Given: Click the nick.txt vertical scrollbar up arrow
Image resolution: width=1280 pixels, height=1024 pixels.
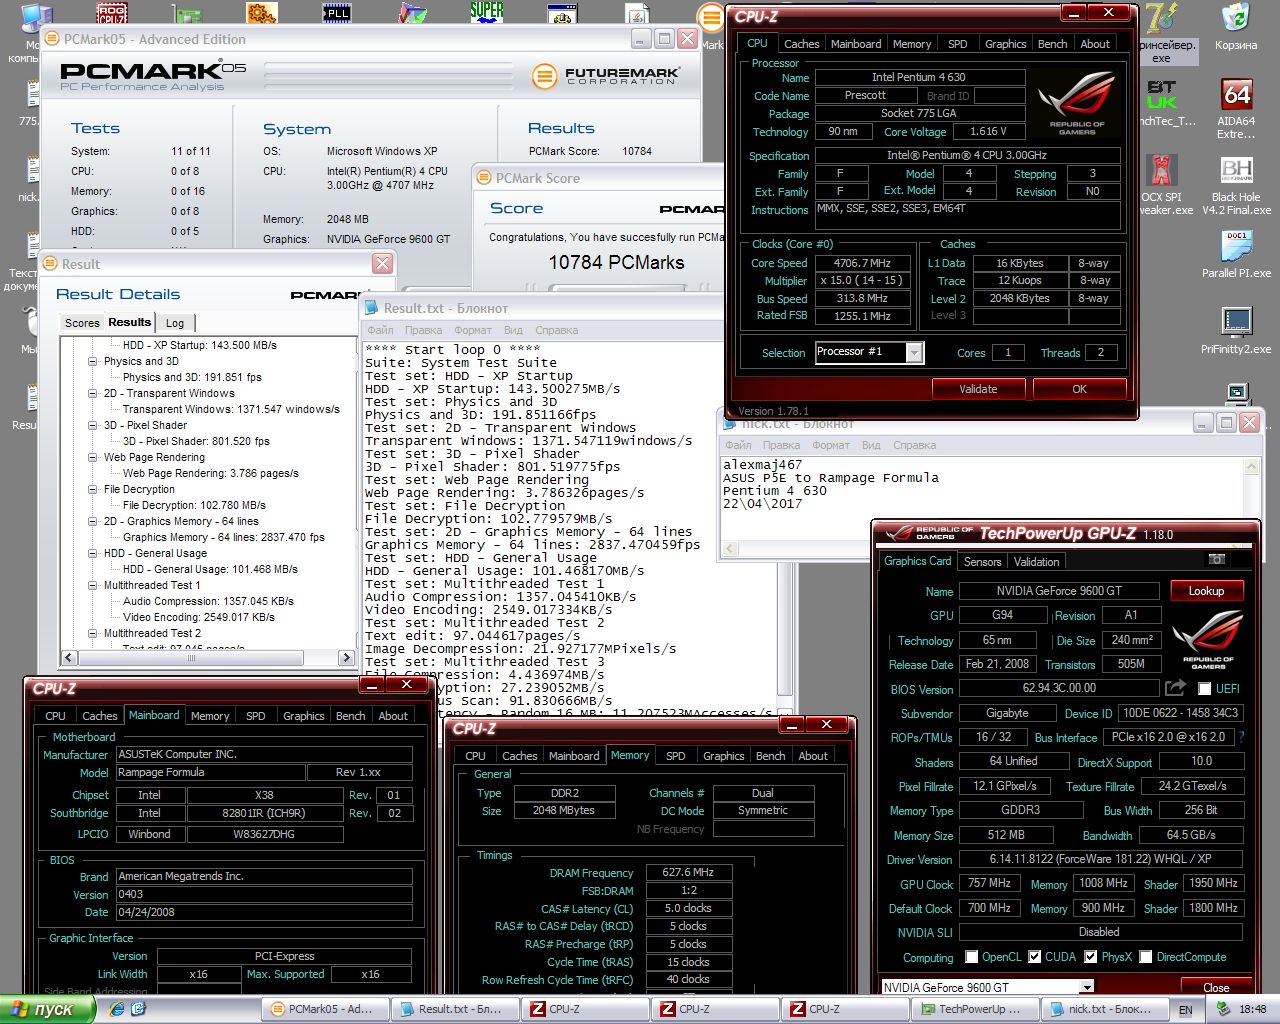Looking at the screenshot, I should coord(1251,467).
